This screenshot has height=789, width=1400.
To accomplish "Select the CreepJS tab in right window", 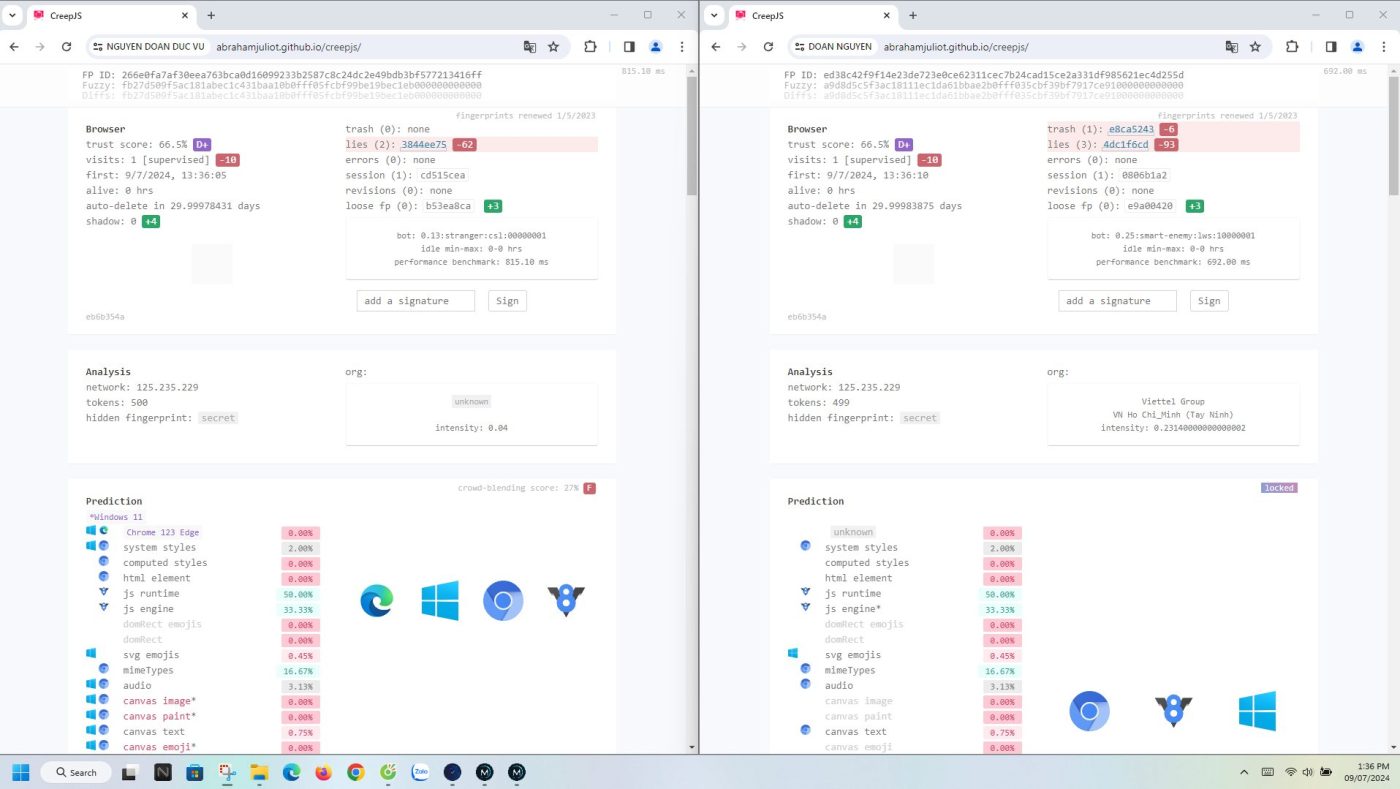I will click(812, 16).
